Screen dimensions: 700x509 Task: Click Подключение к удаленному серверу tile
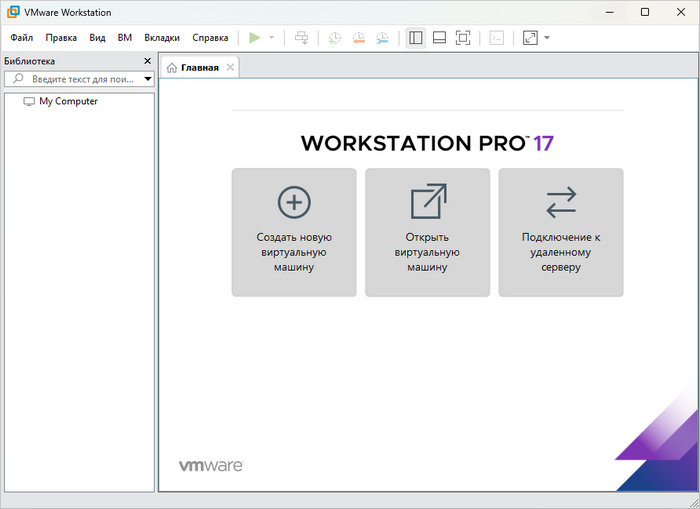point(560,232)
